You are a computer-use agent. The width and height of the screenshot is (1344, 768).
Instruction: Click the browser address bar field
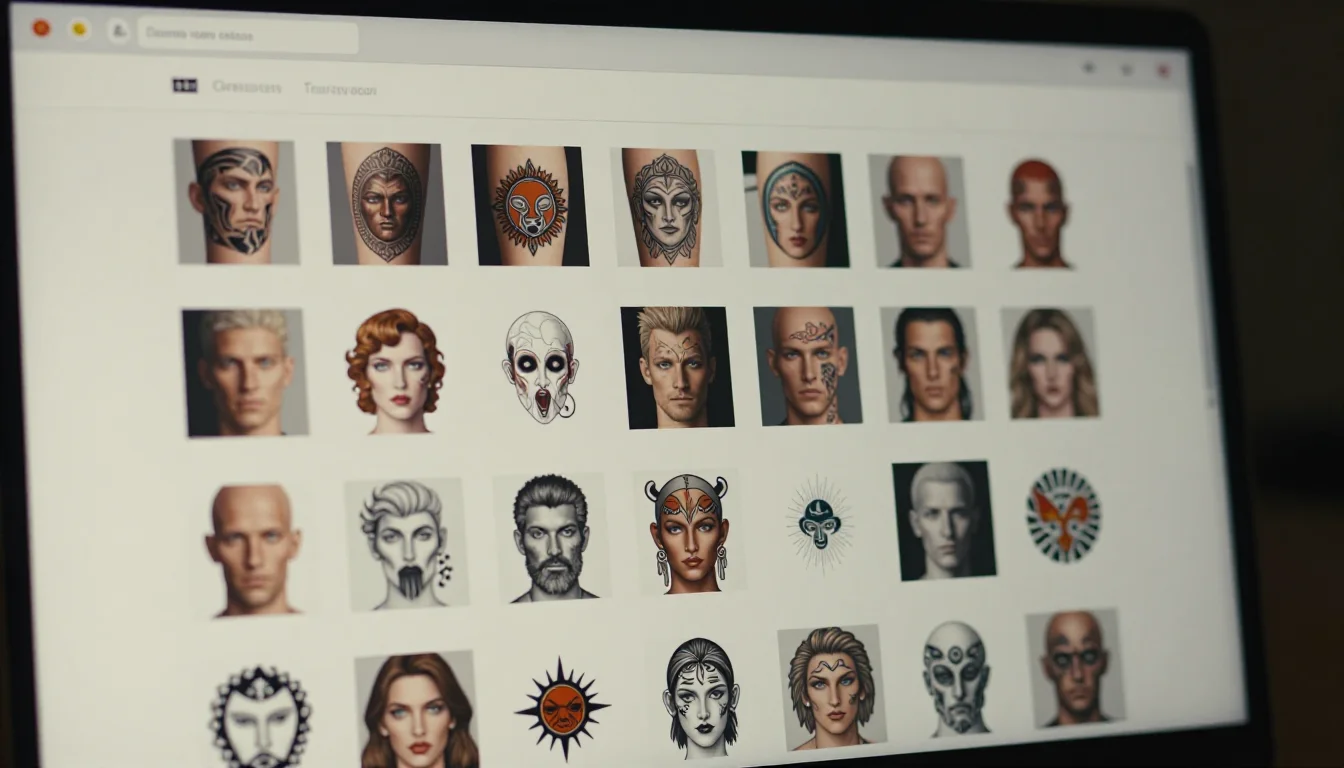pyautogui.click(x=247, y=35)
